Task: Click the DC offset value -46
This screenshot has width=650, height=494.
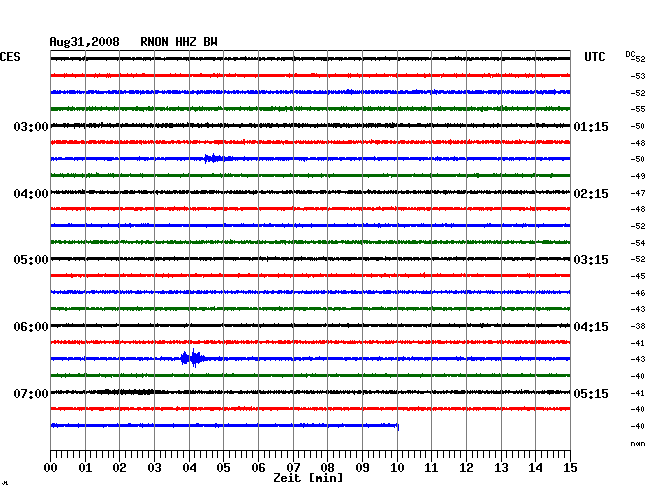Action: [638, 293]
